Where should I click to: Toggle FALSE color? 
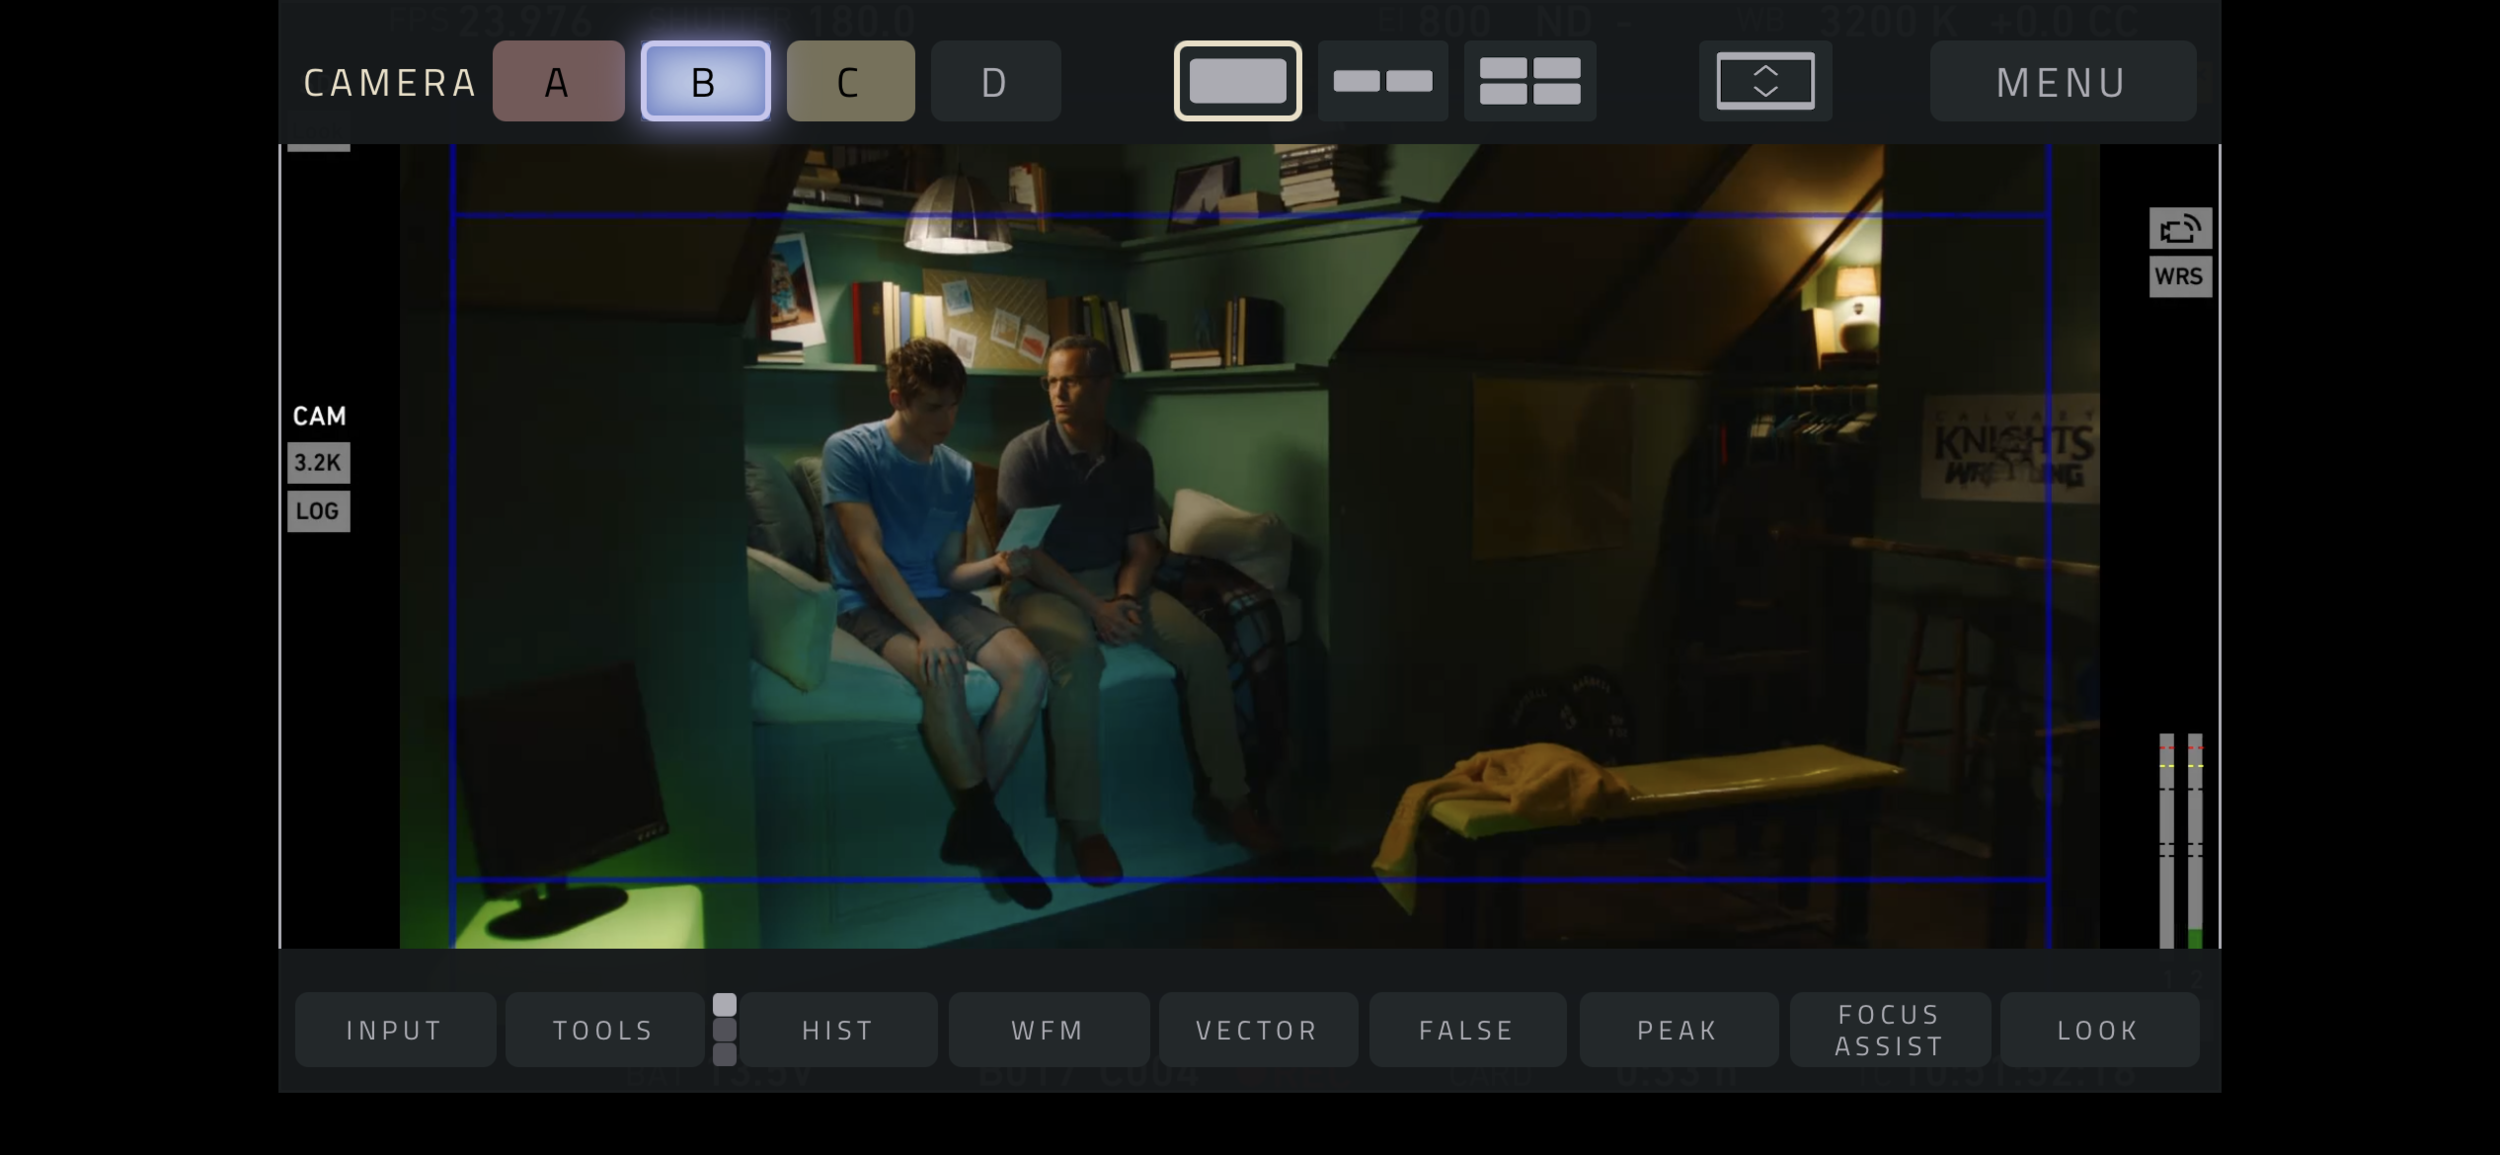click(1467, 1030)
